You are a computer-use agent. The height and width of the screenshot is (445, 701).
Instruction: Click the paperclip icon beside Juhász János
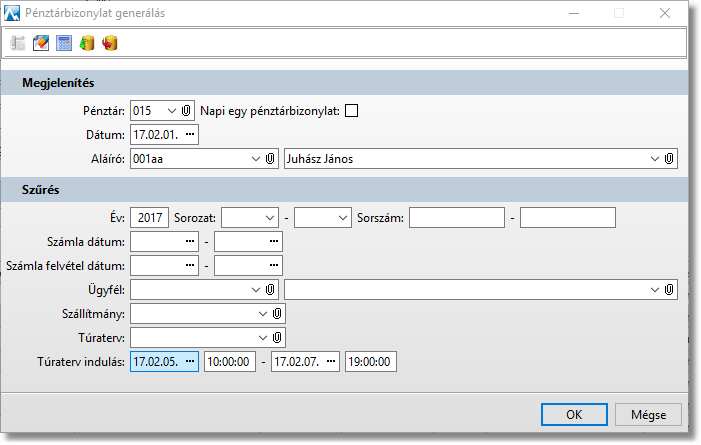pos(670,158)
